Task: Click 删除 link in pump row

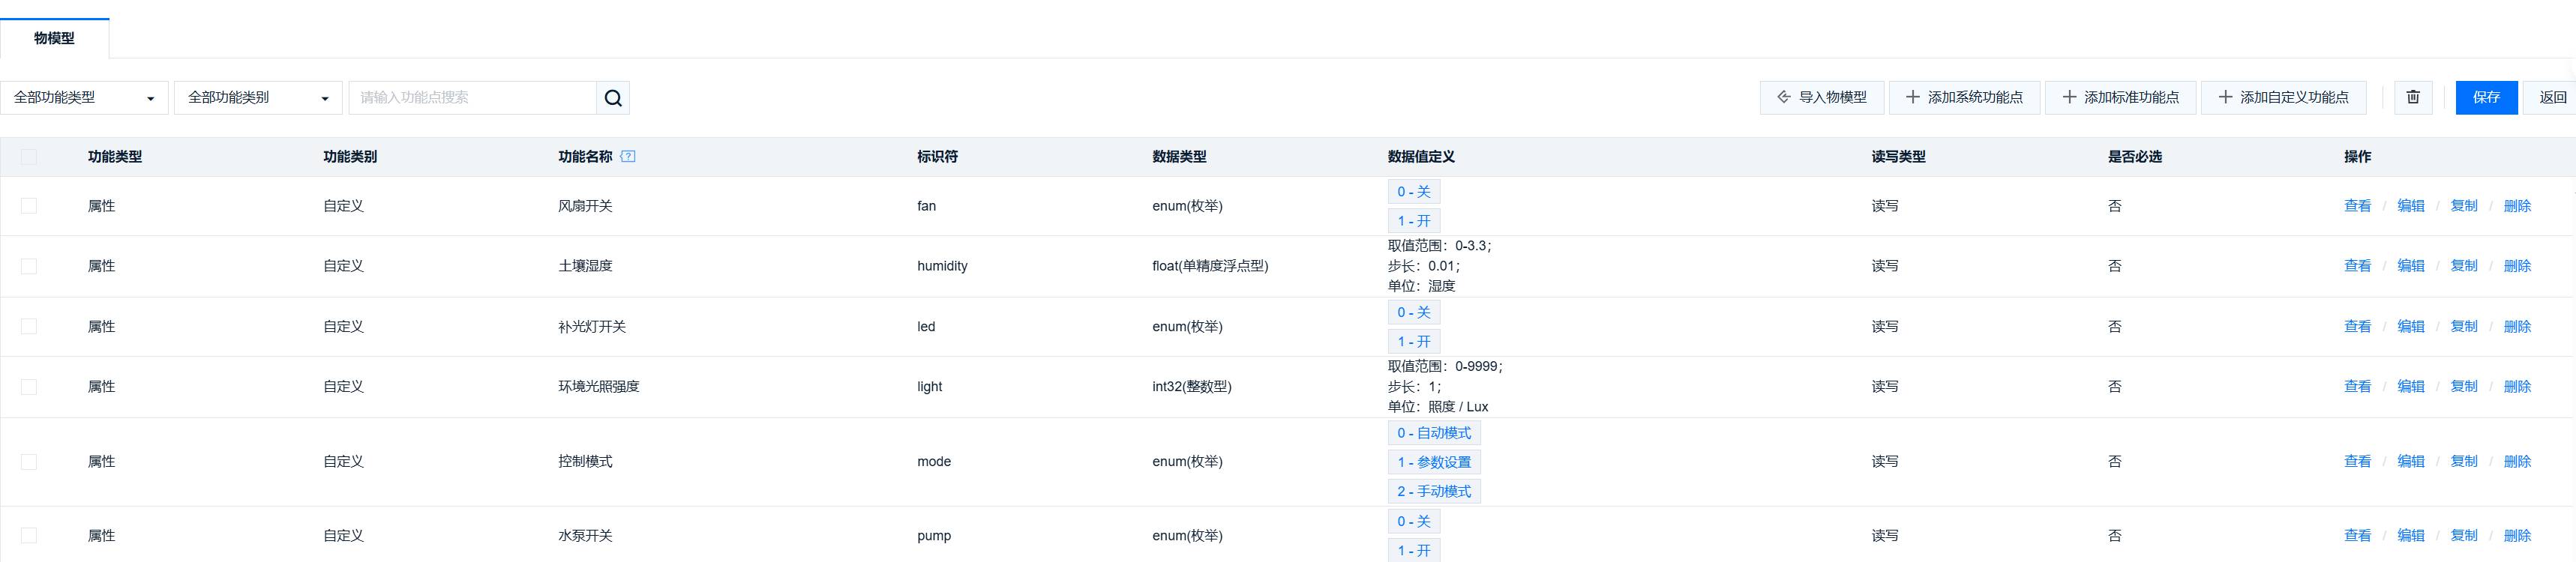Action: pos(2517,536)
